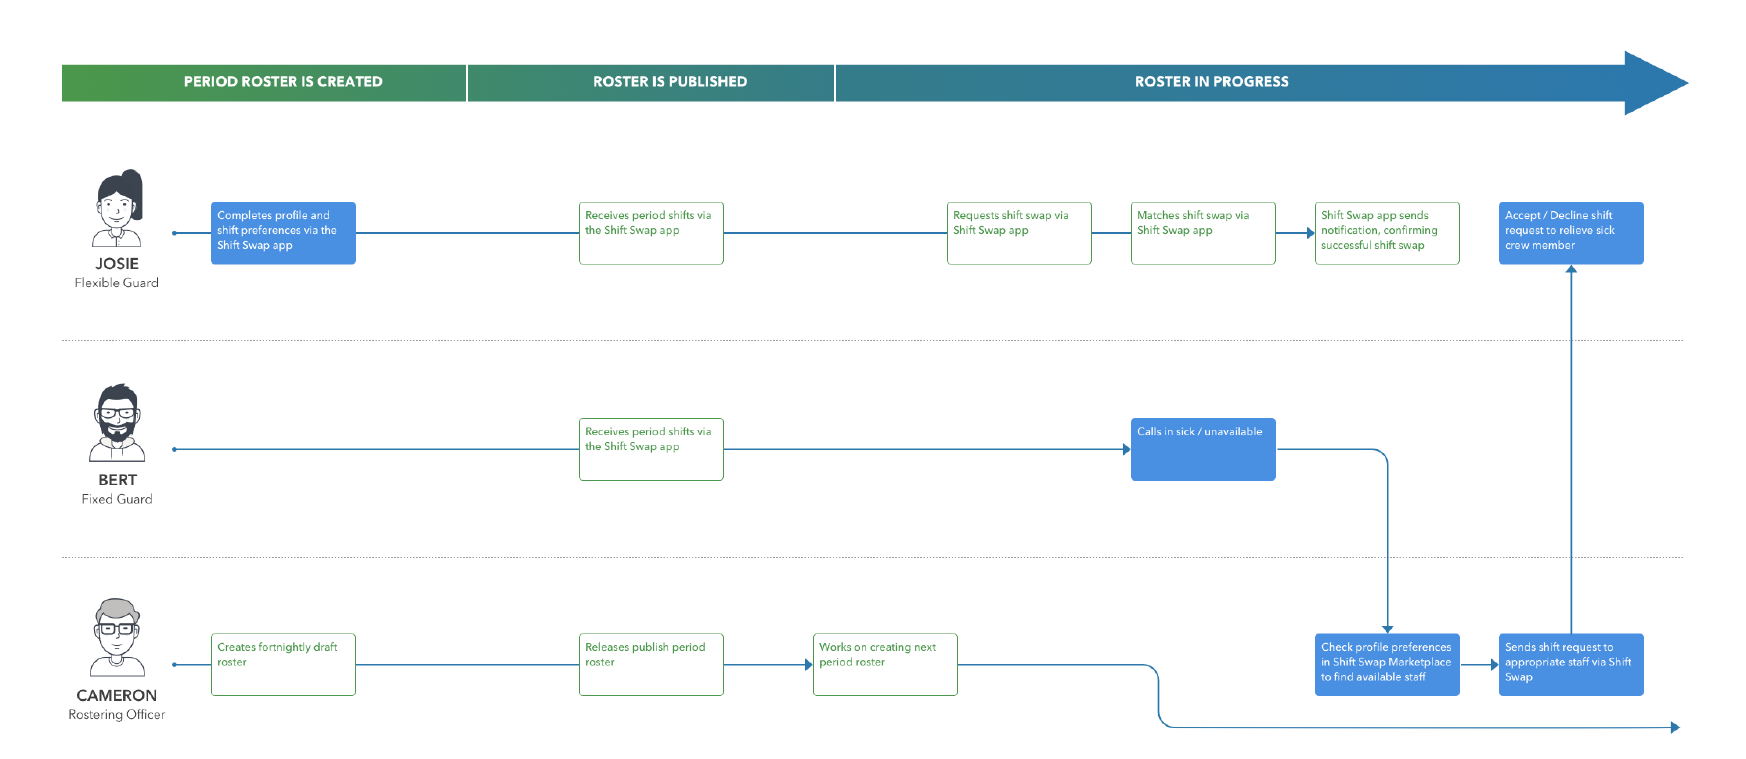Select 'Check profile preferences' box
Image resolution: width=1746 pixels, height=759 pixels.
point(1387,664)
